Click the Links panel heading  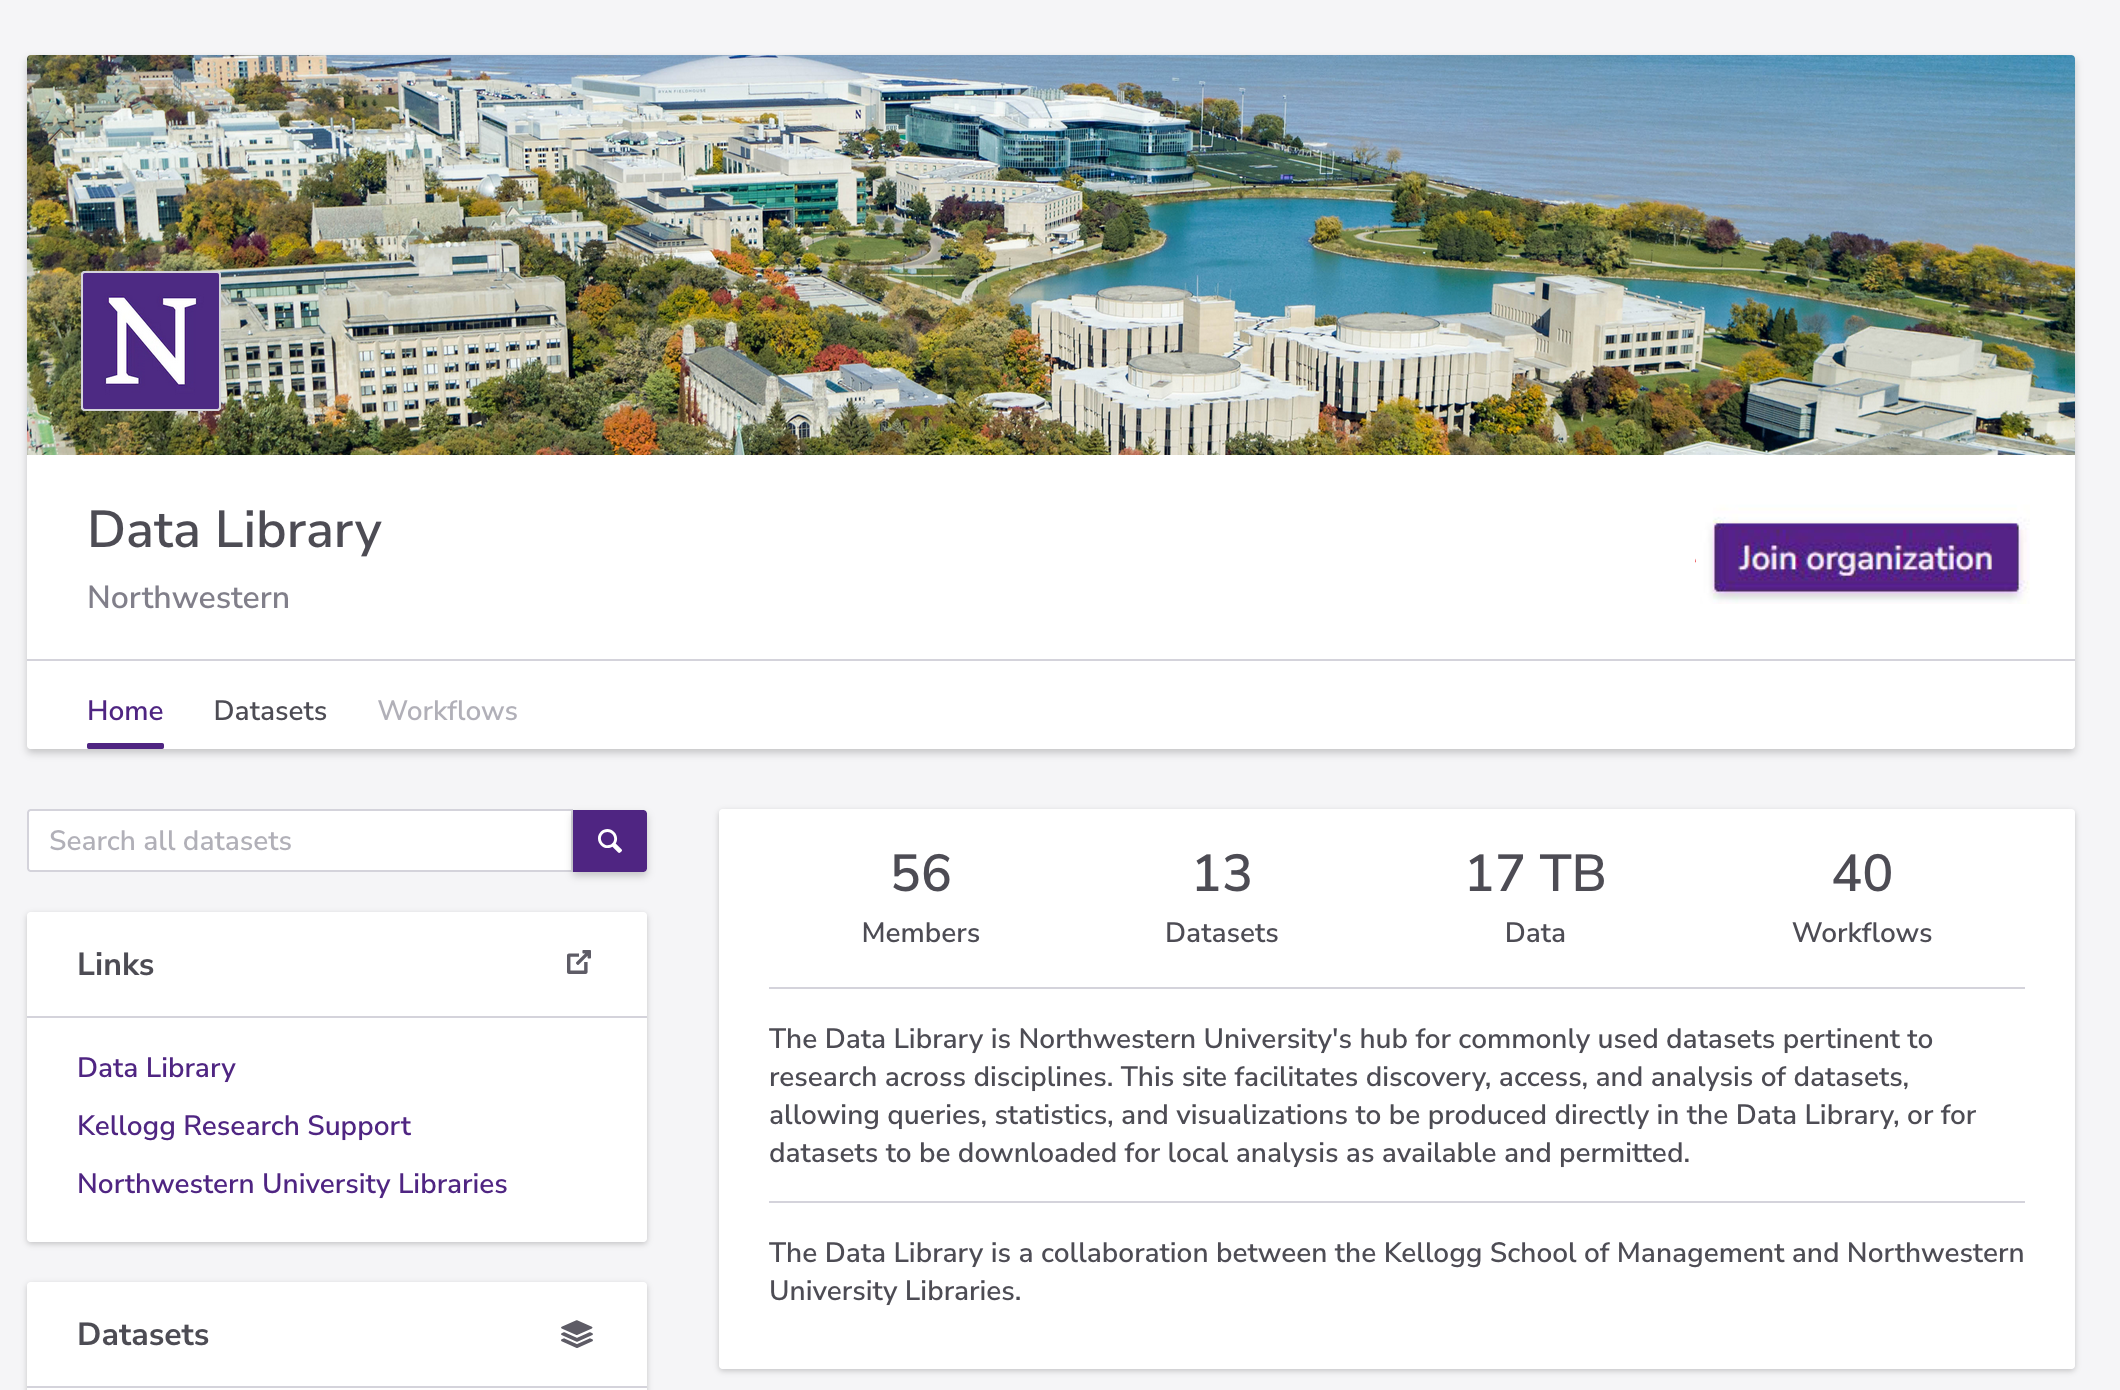point(116,964)
